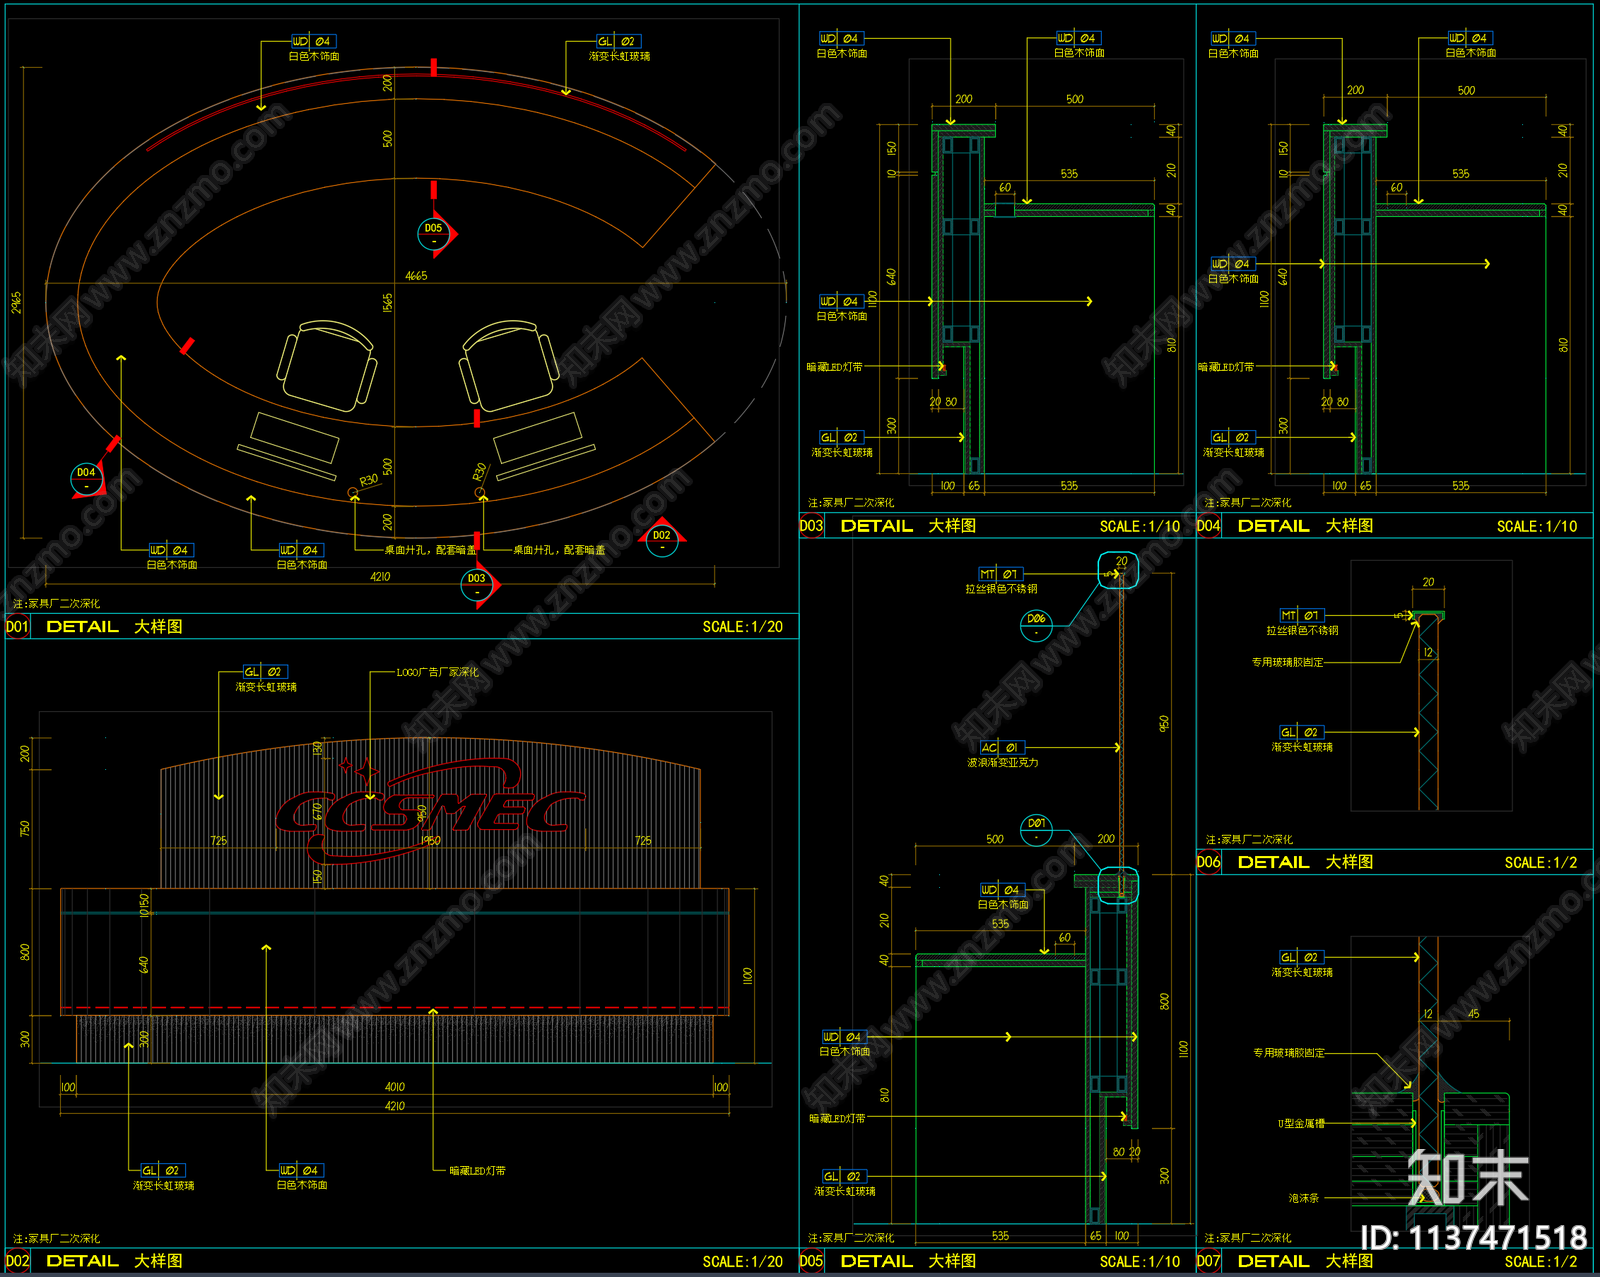The height and width of the screenshot is (1277, 1600).
Task: Click 专用玻璃胶固定 label in detail D06
Action: [1288, 662]
